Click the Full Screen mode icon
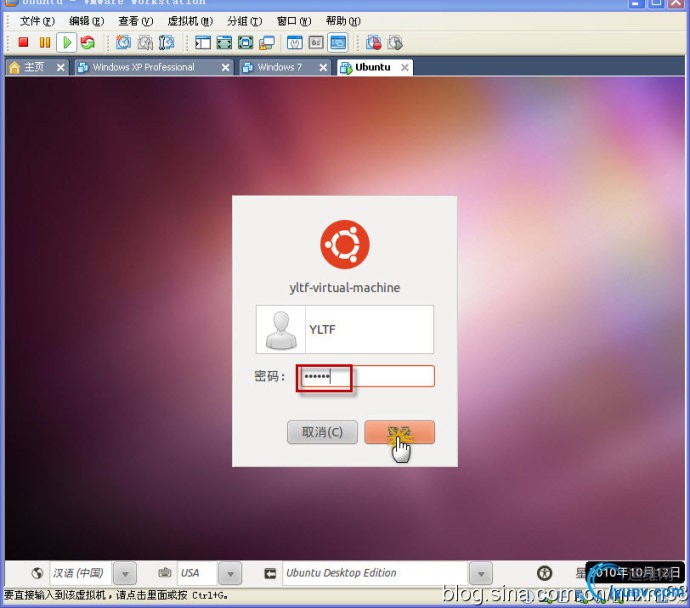690x608 pixels. 246,43
